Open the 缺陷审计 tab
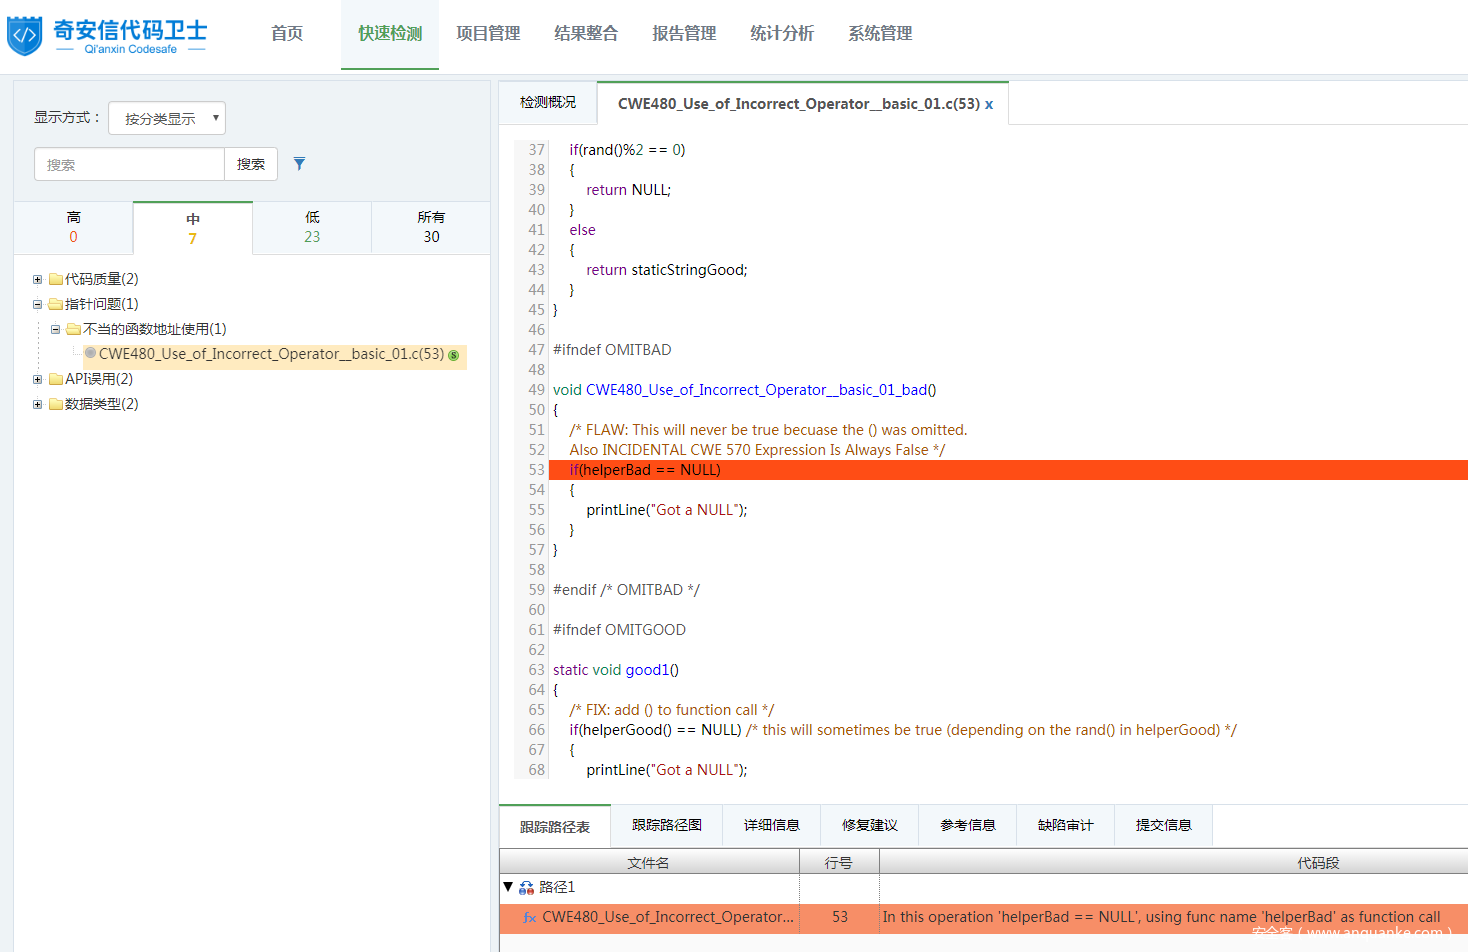 (x=1066, y=826)
